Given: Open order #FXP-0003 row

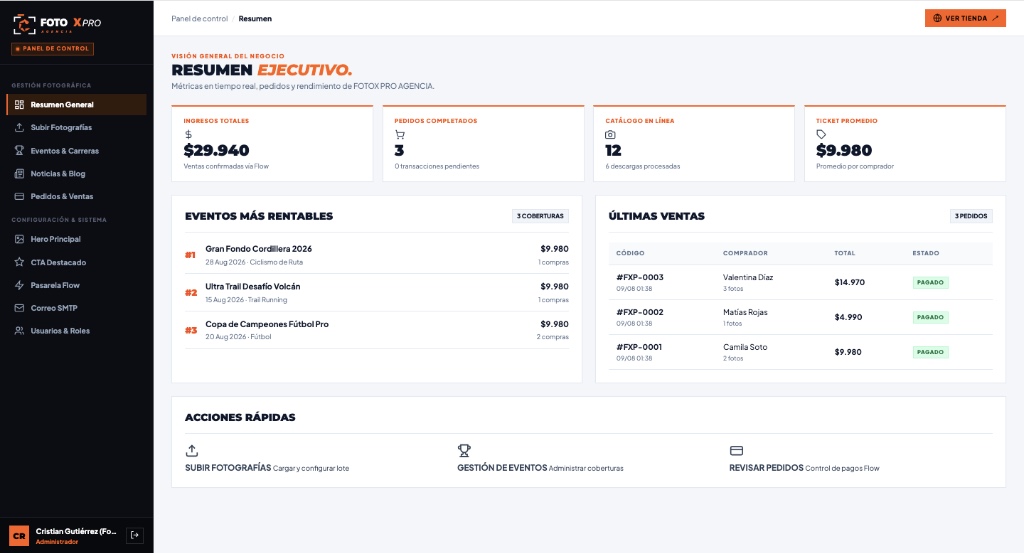Looking at the screenshot, I should click(x=801, y=282).
